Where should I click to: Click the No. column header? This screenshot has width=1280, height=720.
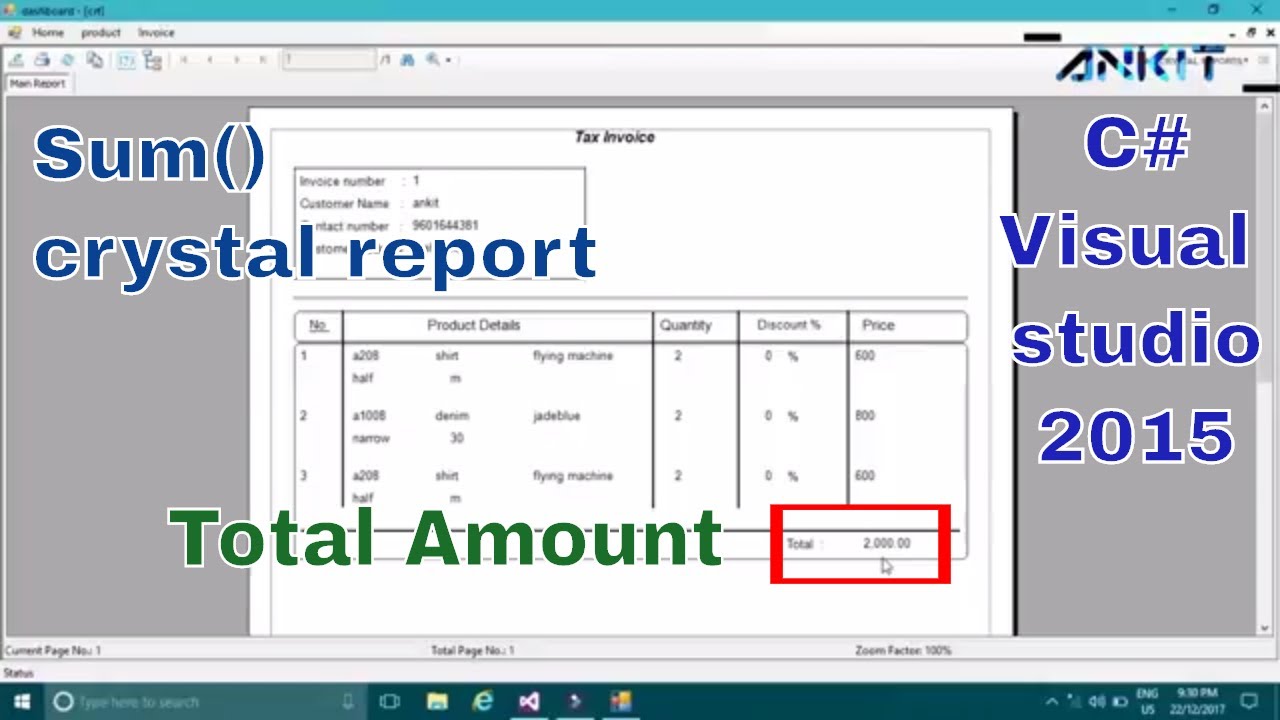318,325
